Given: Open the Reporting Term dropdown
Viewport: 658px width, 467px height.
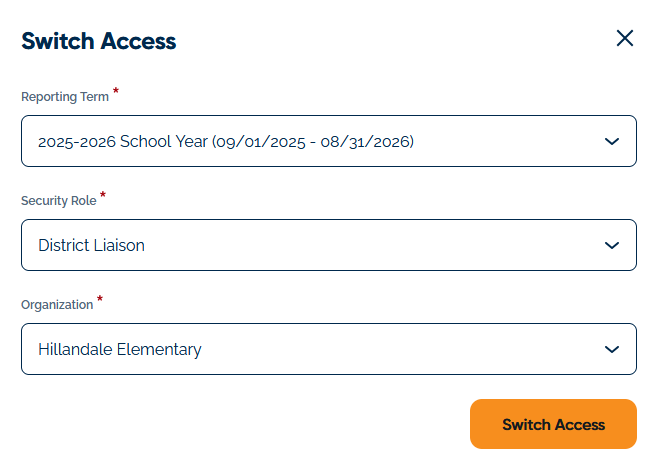Looking at the screenshot, I should (x=328, y=142).
